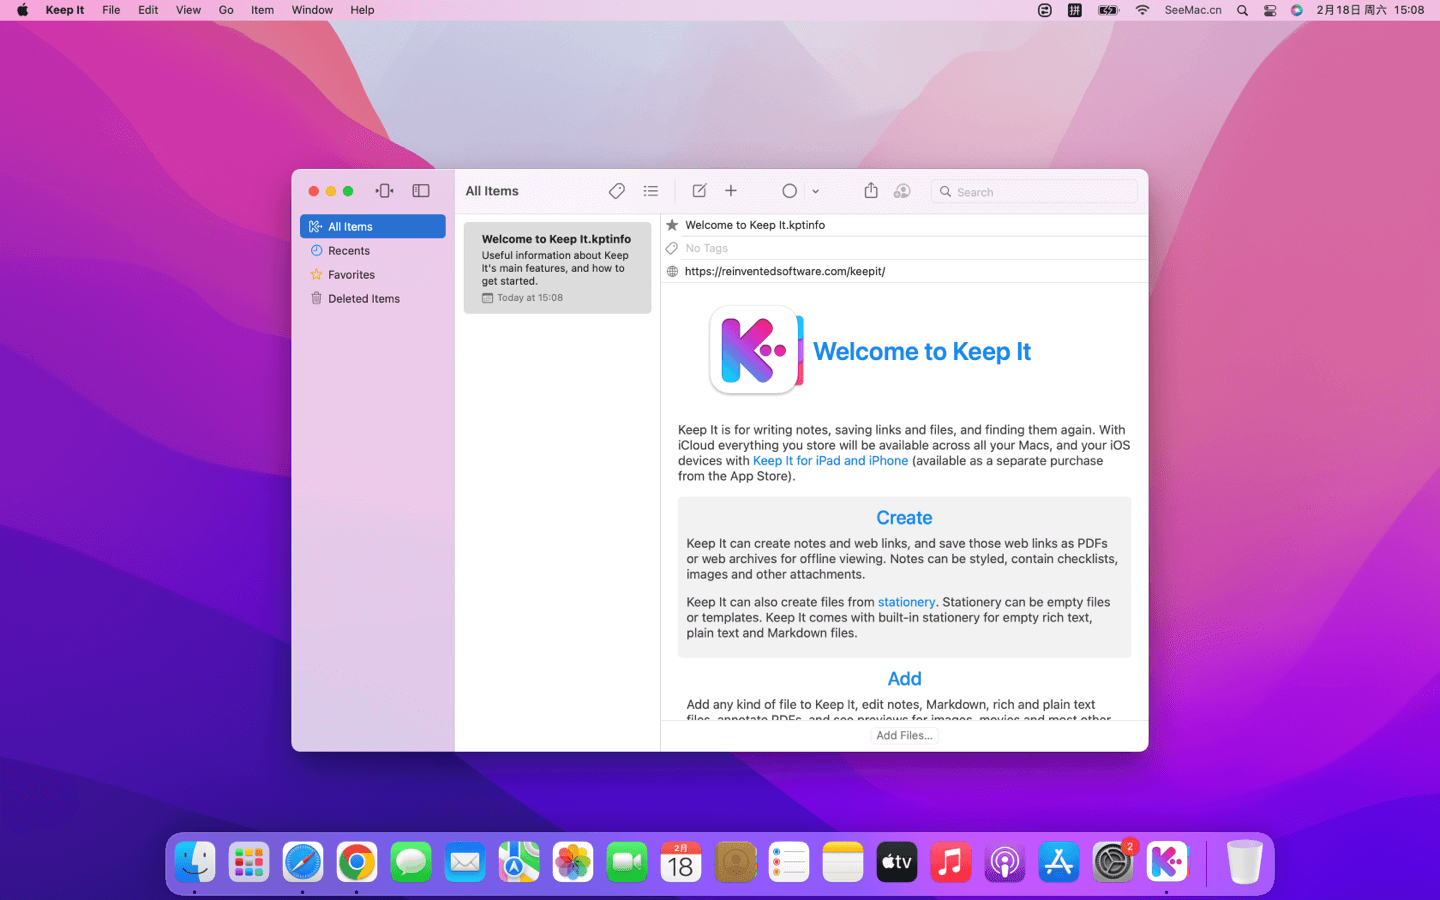Click Keep It icon in the Dock
Viewport: 1440px width, 900px height.
tap(1167, 862)
